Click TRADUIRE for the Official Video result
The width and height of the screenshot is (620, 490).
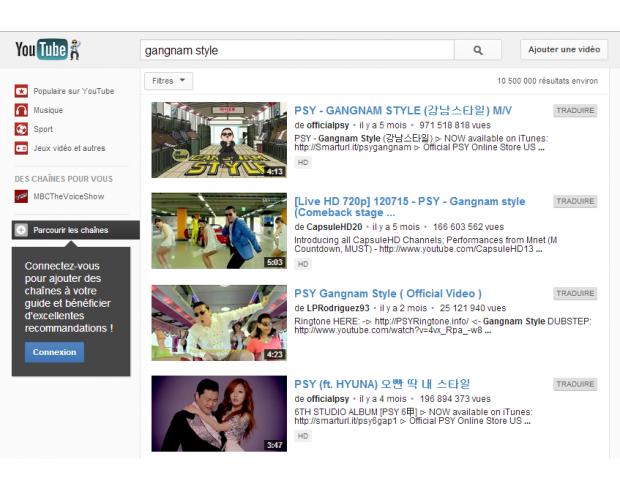point(575,293)
